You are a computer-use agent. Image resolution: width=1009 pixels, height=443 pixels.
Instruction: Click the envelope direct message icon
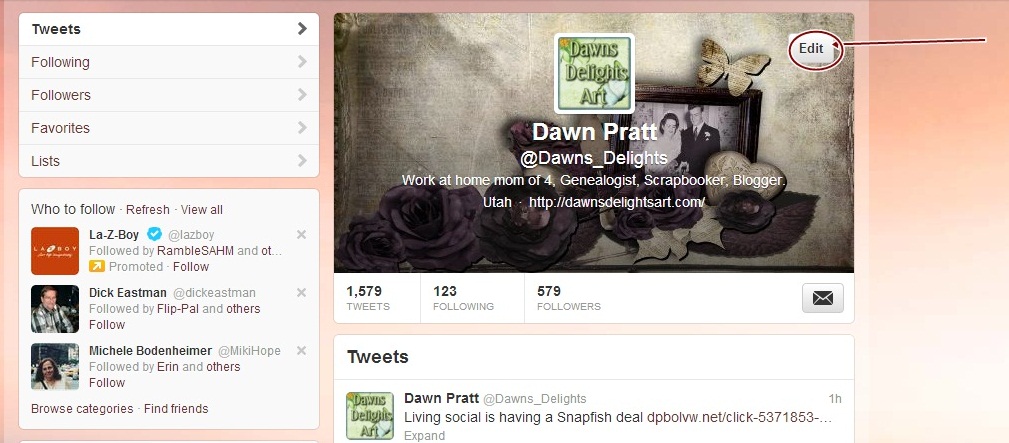(x=822, y=298)
